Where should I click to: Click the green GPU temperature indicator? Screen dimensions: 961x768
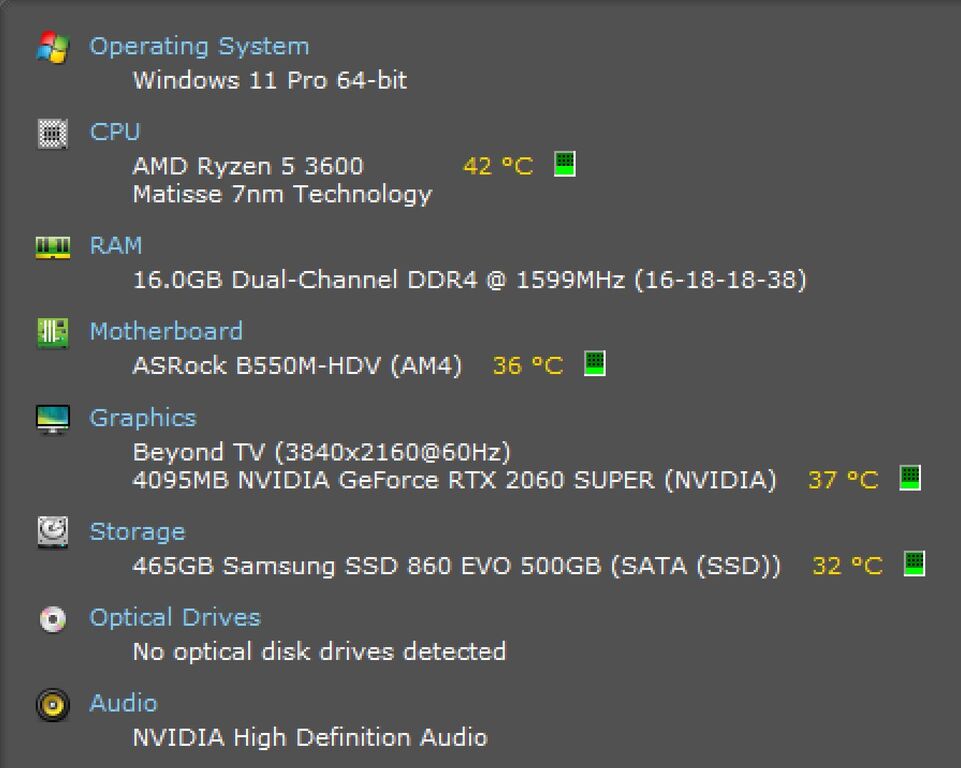pyautogui.click(x=910, y=478)
